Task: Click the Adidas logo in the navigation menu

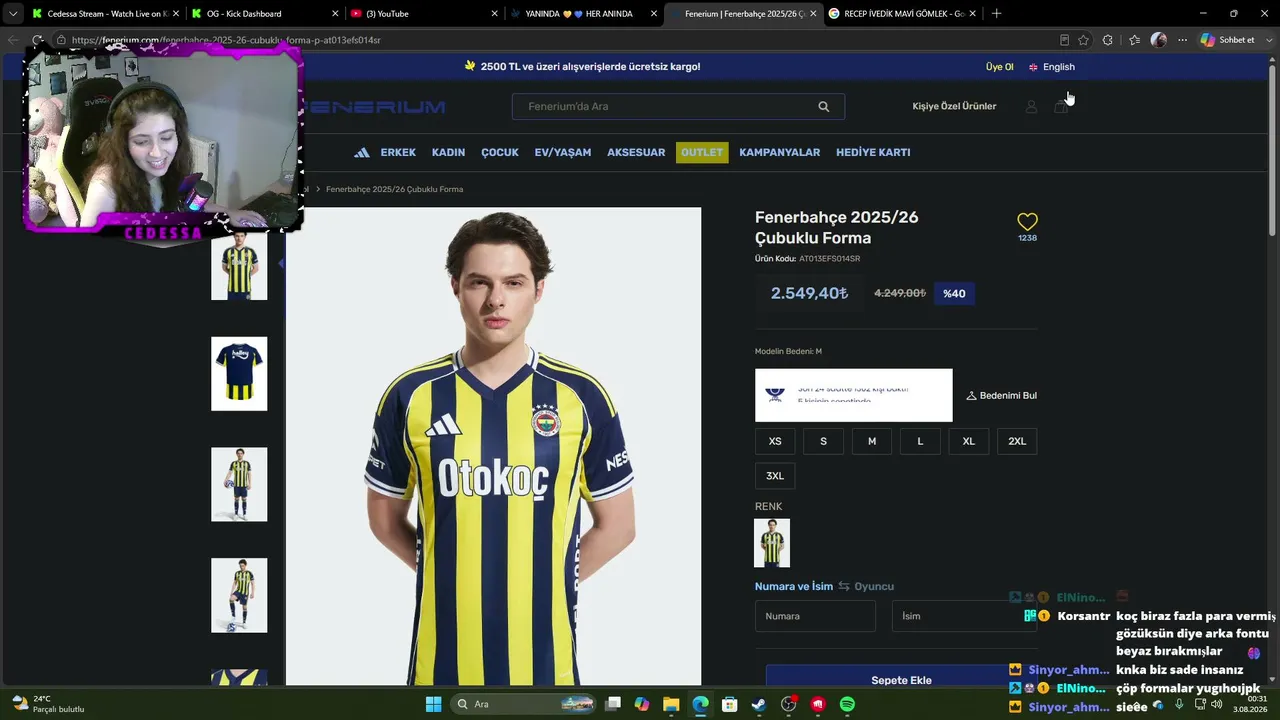Action: 362,152
